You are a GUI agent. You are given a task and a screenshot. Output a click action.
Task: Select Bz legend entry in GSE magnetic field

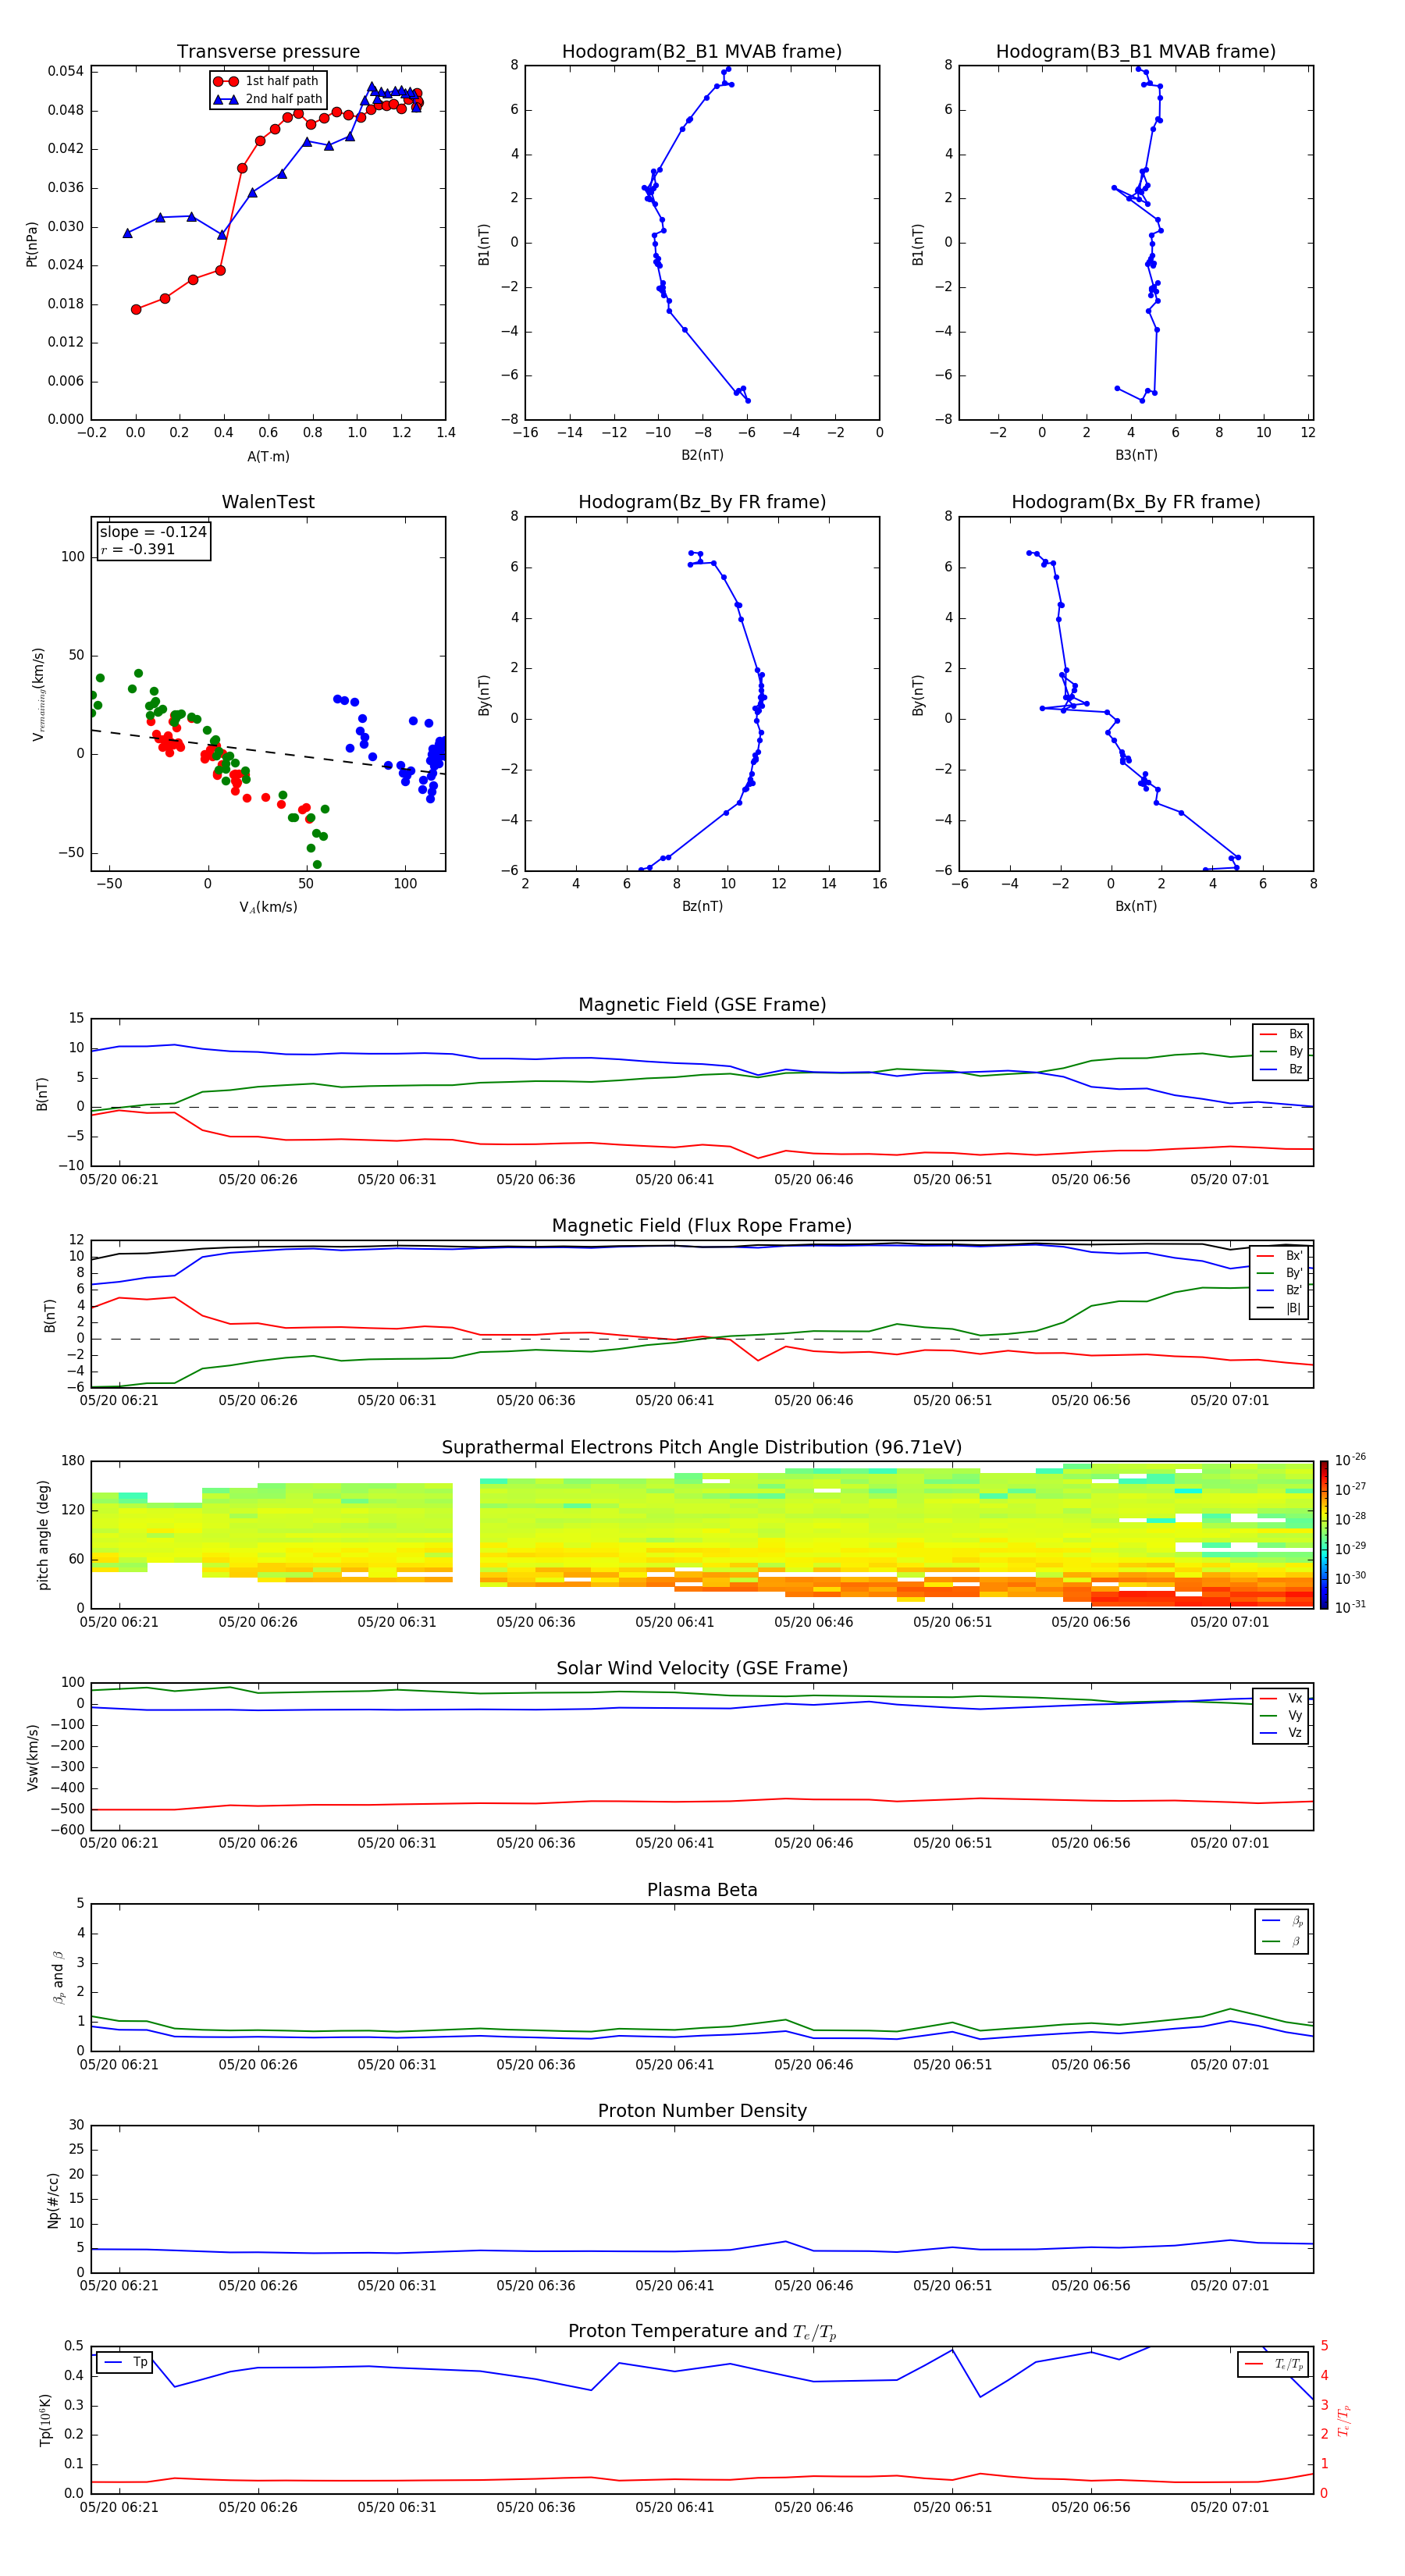pyautogui.click(x=1281, y=1069)
